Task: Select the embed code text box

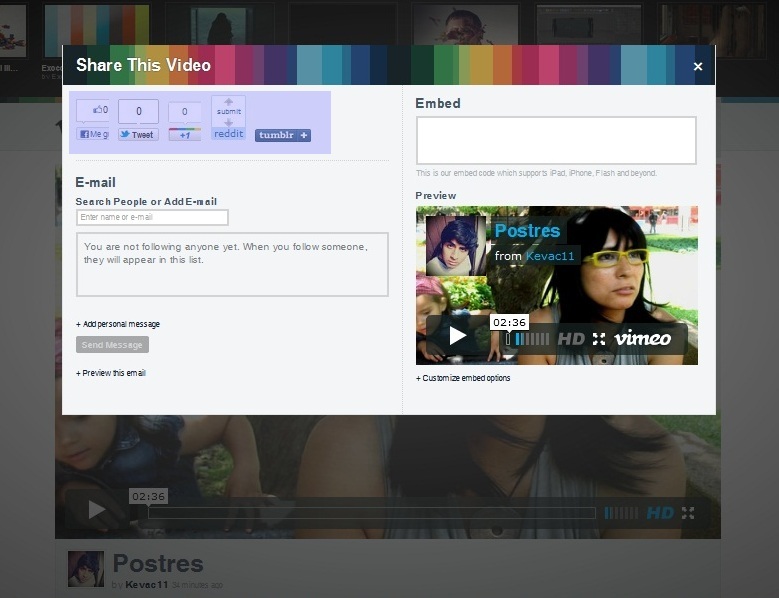Action: (x=556, y=140)
